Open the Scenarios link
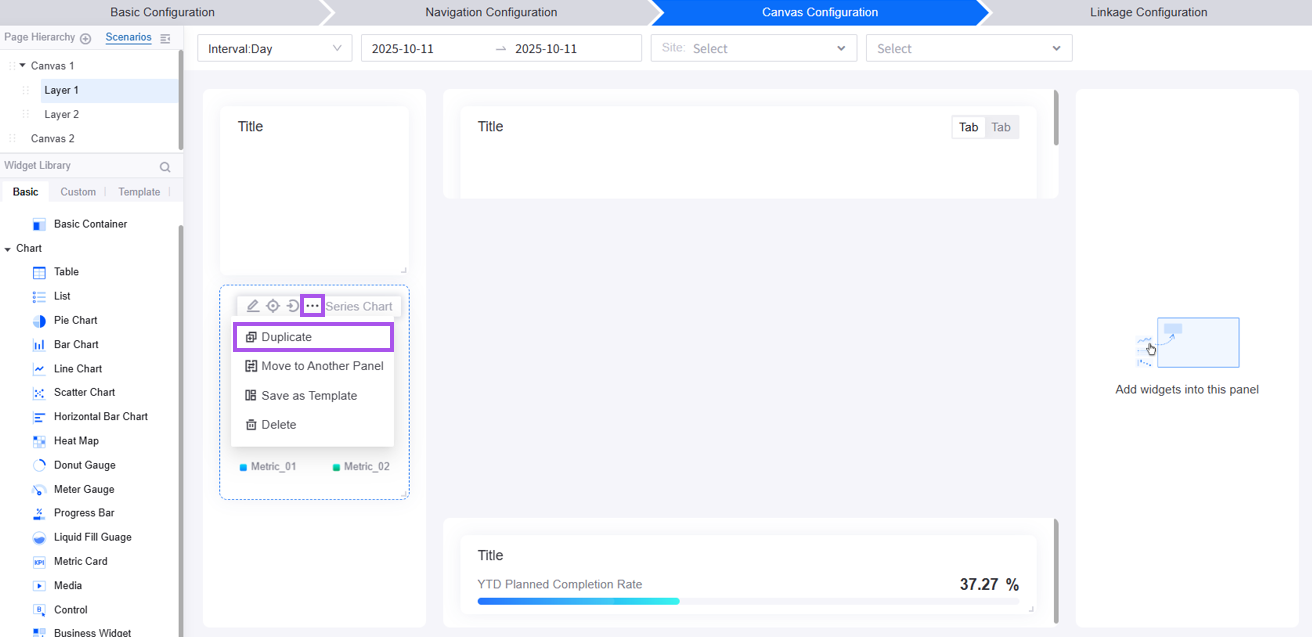Image resolution: width=1312 pixels, height=637 pixels. tap(128, 37)
